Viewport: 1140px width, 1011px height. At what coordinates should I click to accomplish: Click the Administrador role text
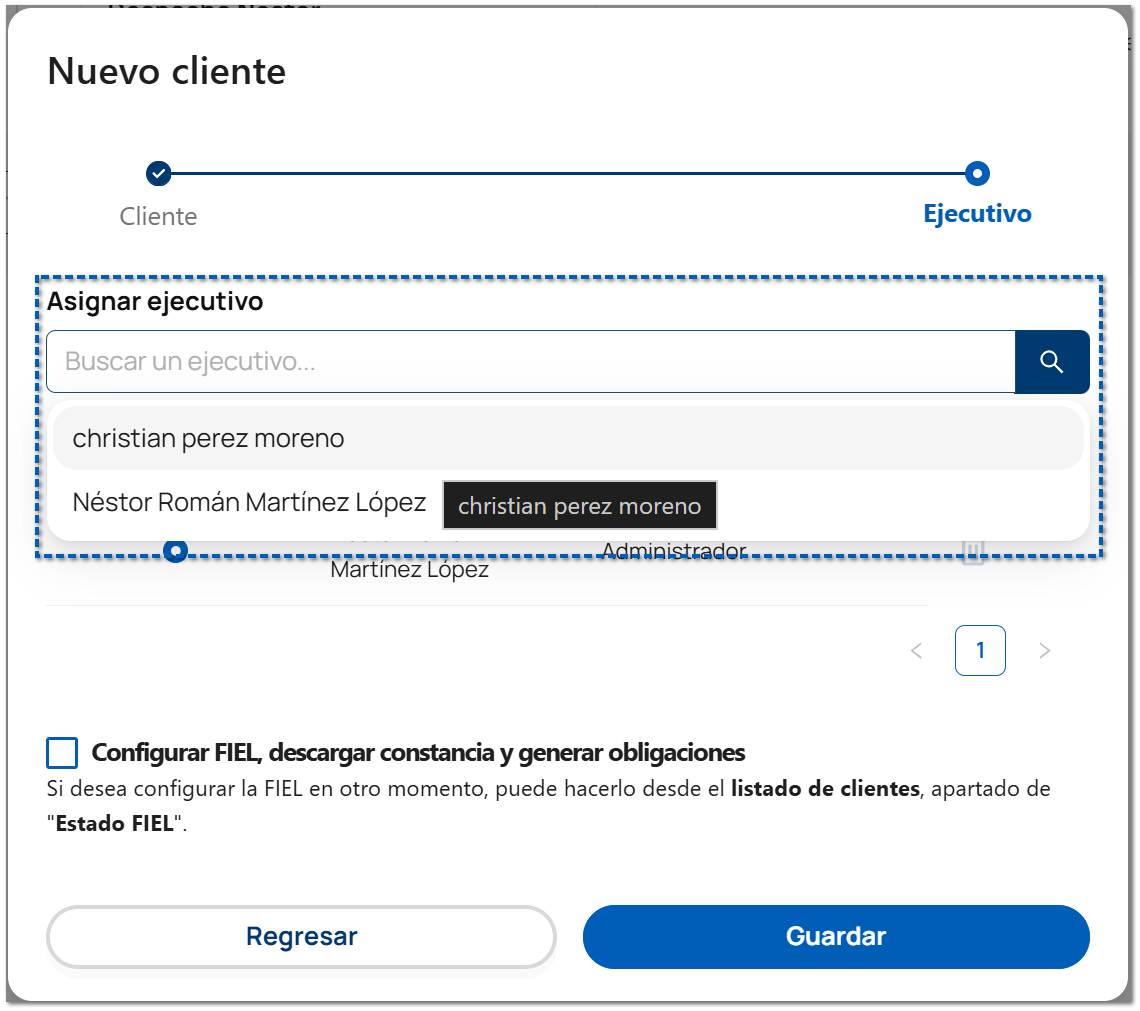[x=674, y=551]
